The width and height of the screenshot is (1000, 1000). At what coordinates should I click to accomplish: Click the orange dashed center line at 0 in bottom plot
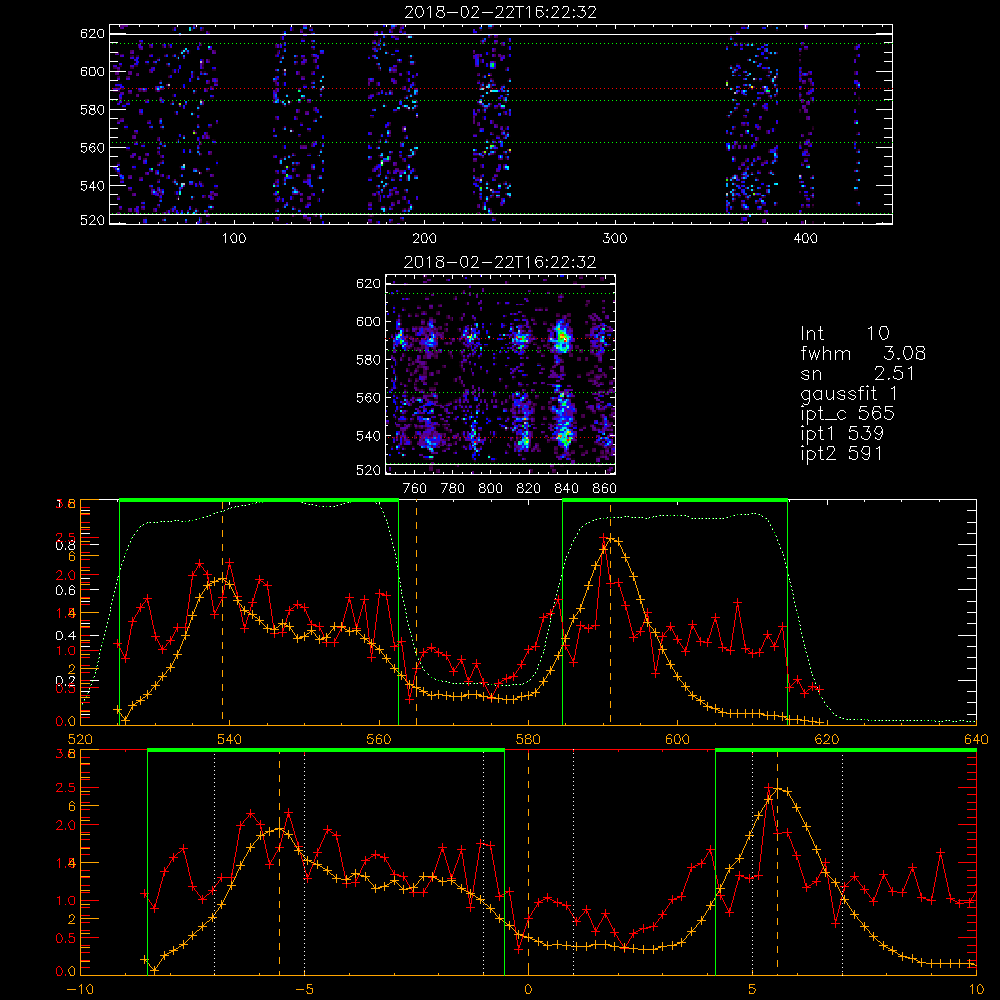click(528, 862)
